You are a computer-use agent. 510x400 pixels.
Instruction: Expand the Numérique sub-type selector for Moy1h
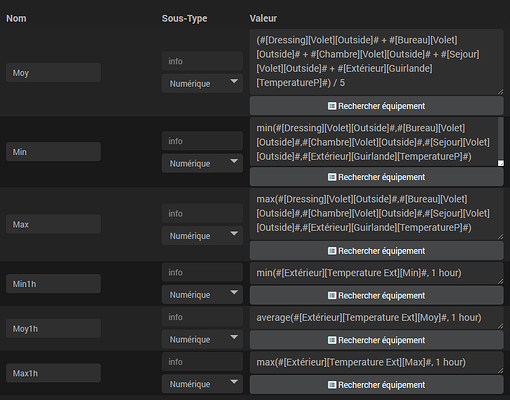[x=202, y=339]
